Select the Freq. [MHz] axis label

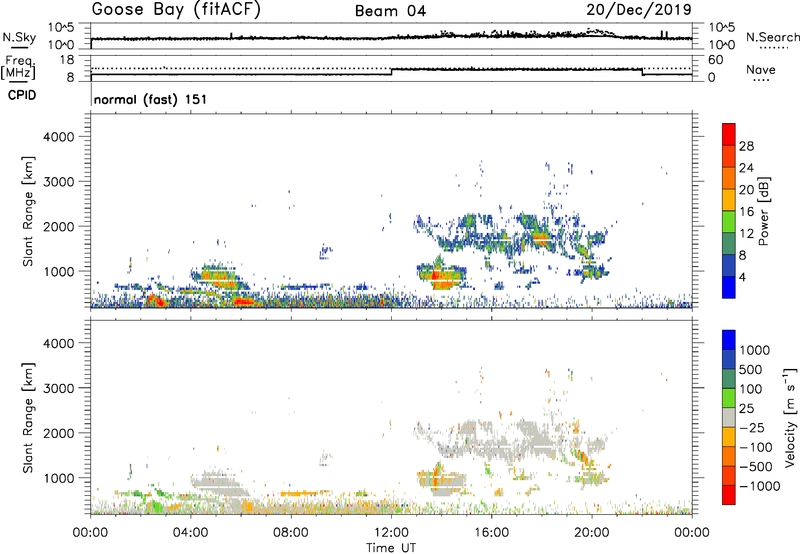coord(19,68)
